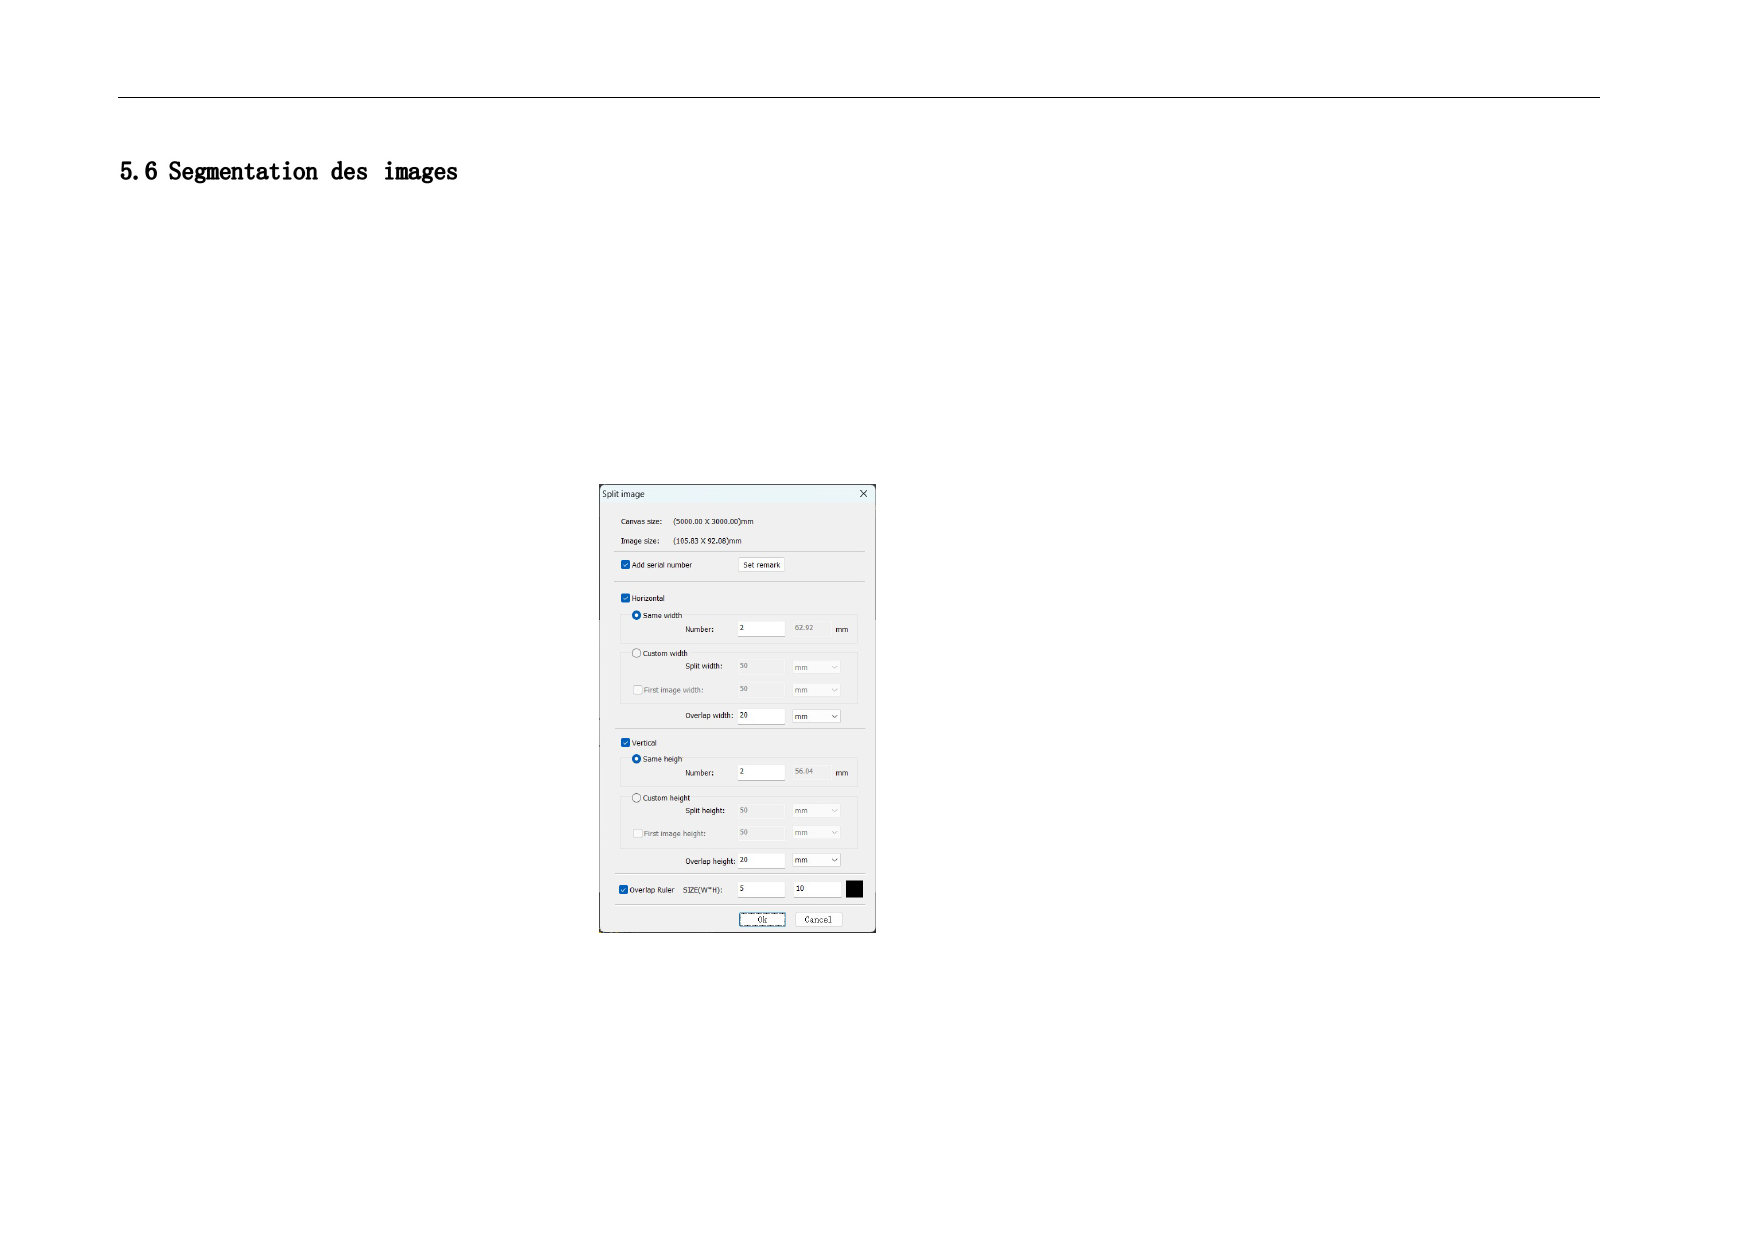The width and height of the screenshot is (1754, 1240).
Task: Toggle the Horizontal split checkbox
Action: tap(626, 599)
